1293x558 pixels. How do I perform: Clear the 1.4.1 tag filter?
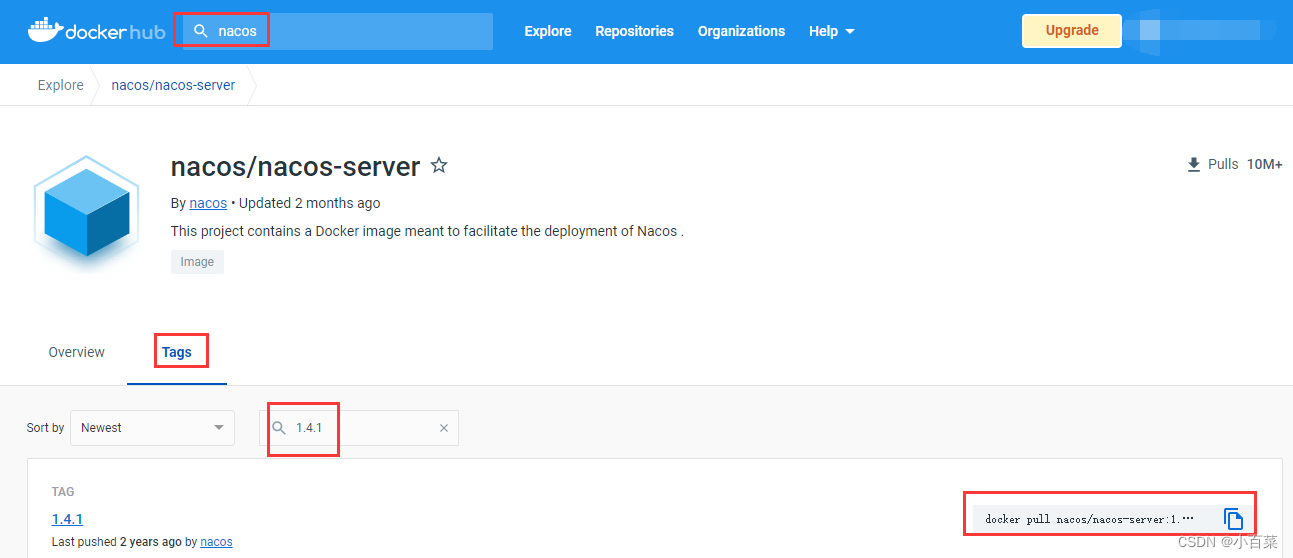(444, 428)
